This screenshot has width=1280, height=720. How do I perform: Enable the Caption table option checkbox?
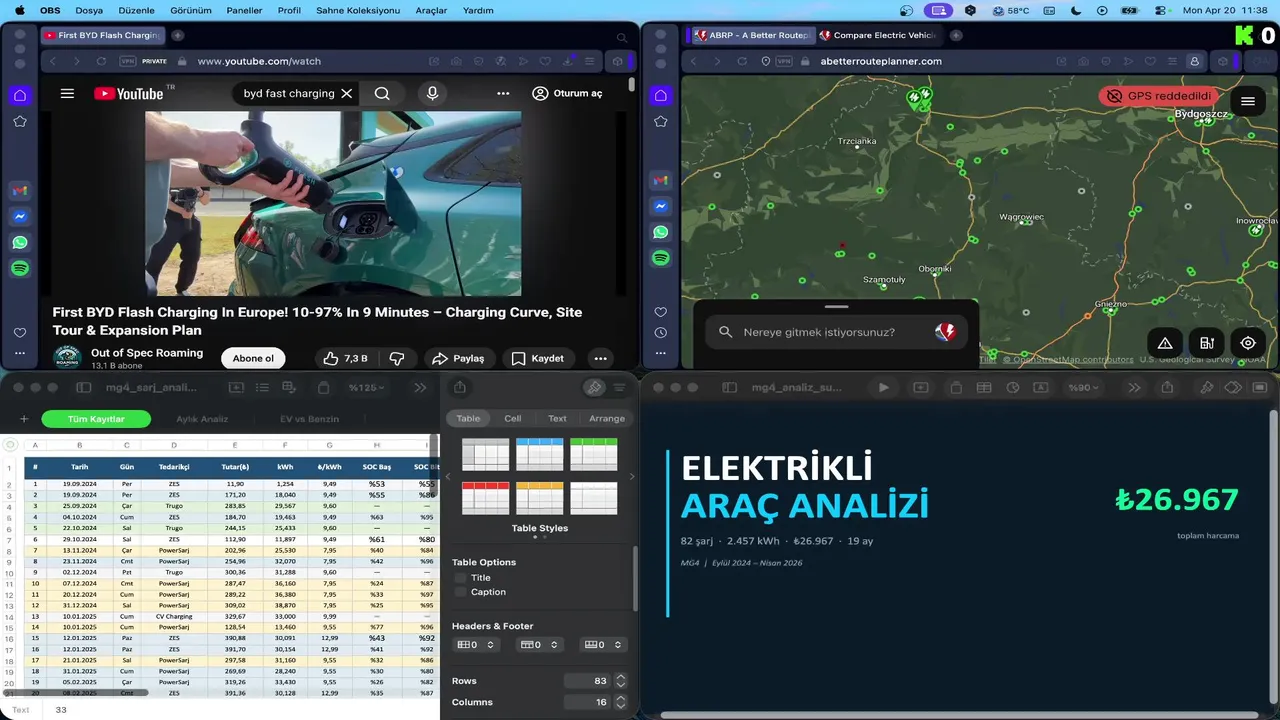(460, 592)
